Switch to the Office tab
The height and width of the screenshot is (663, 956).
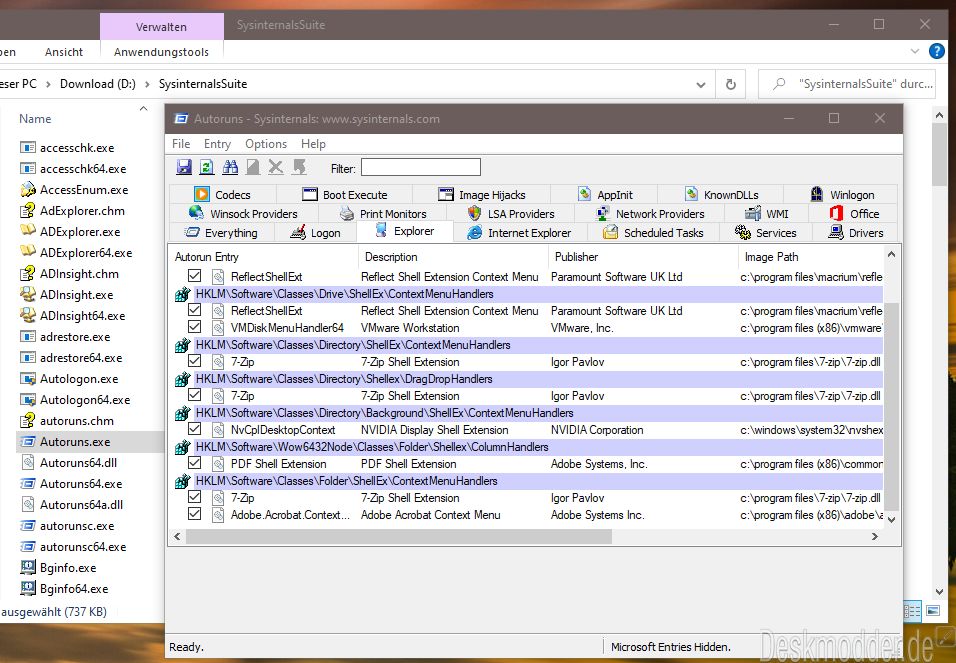[x=854, y=213]
